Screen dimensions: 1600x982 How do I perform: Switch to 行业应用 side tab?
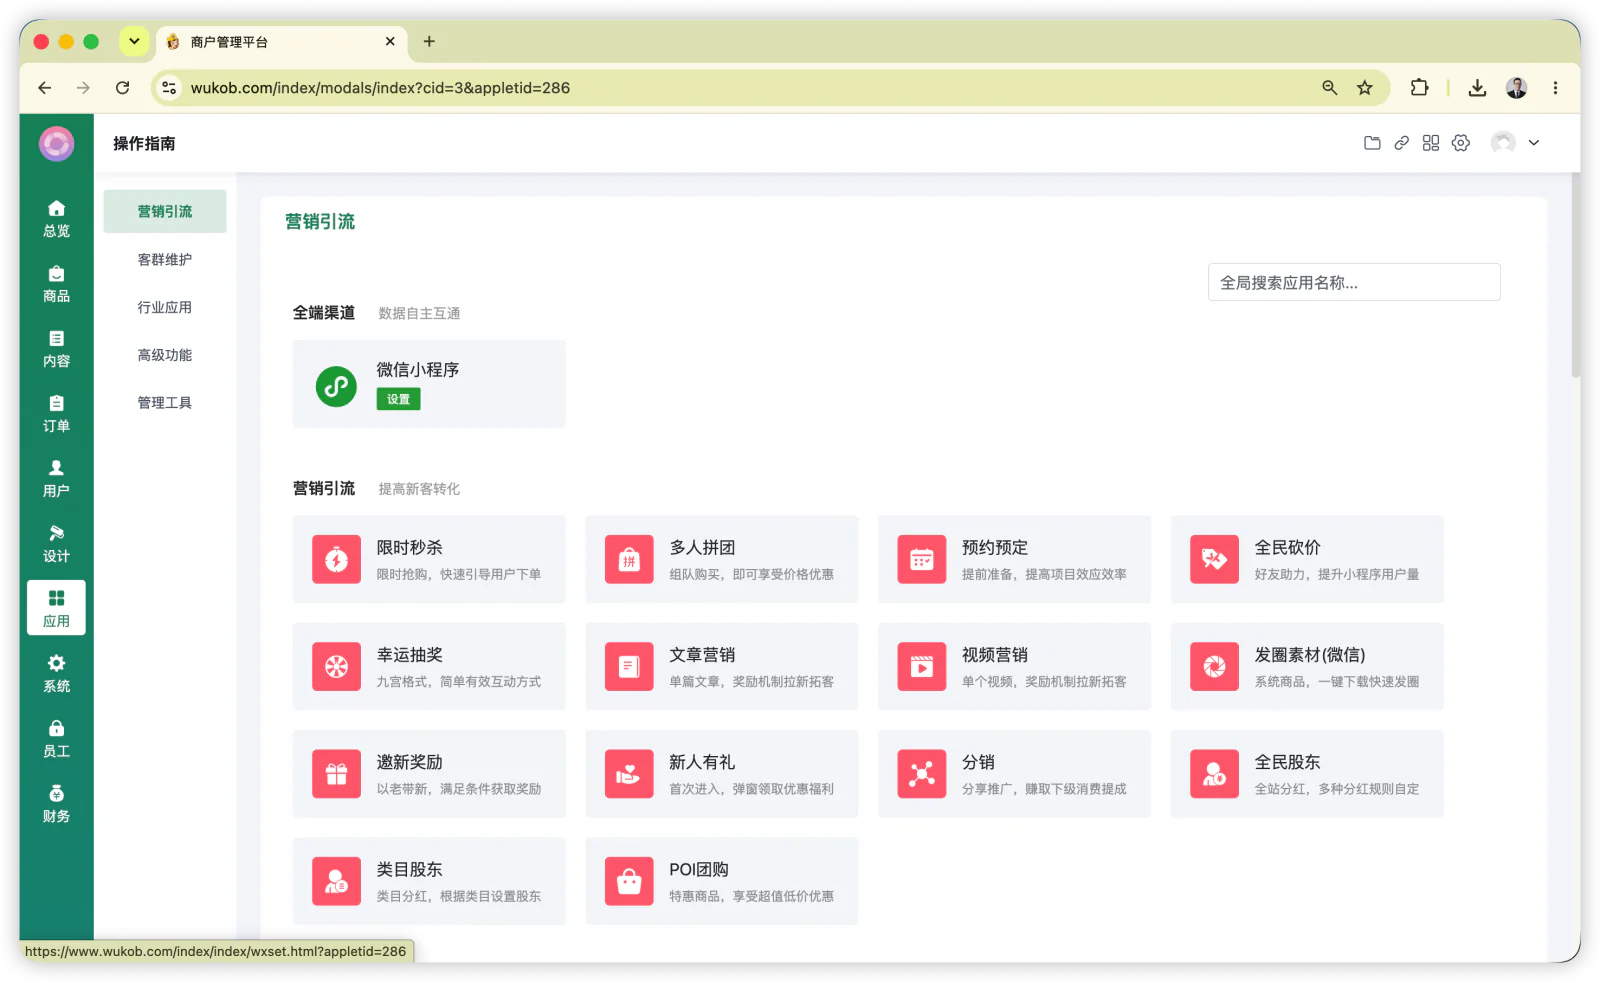pyautogui.click(x=165, y=307)
